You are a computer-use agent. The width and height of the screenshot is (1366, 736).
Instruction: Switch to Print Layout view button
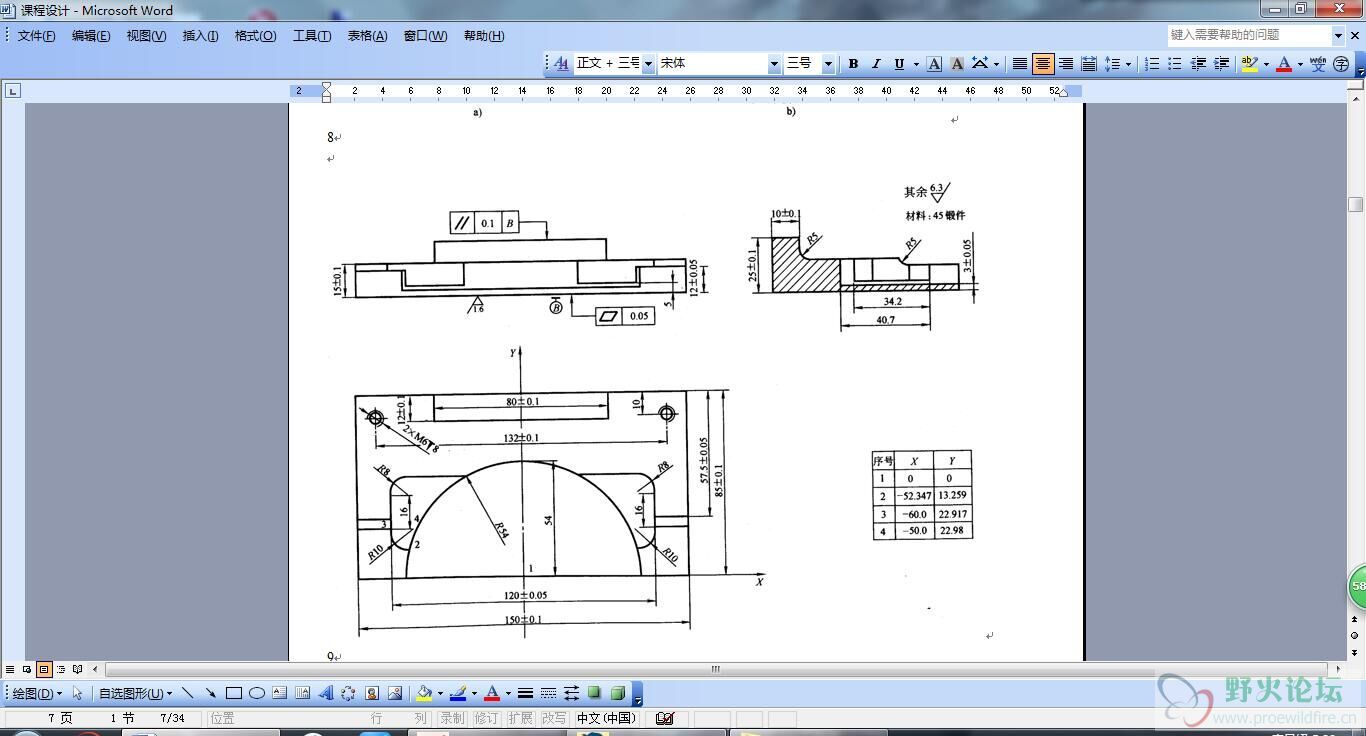43,669
